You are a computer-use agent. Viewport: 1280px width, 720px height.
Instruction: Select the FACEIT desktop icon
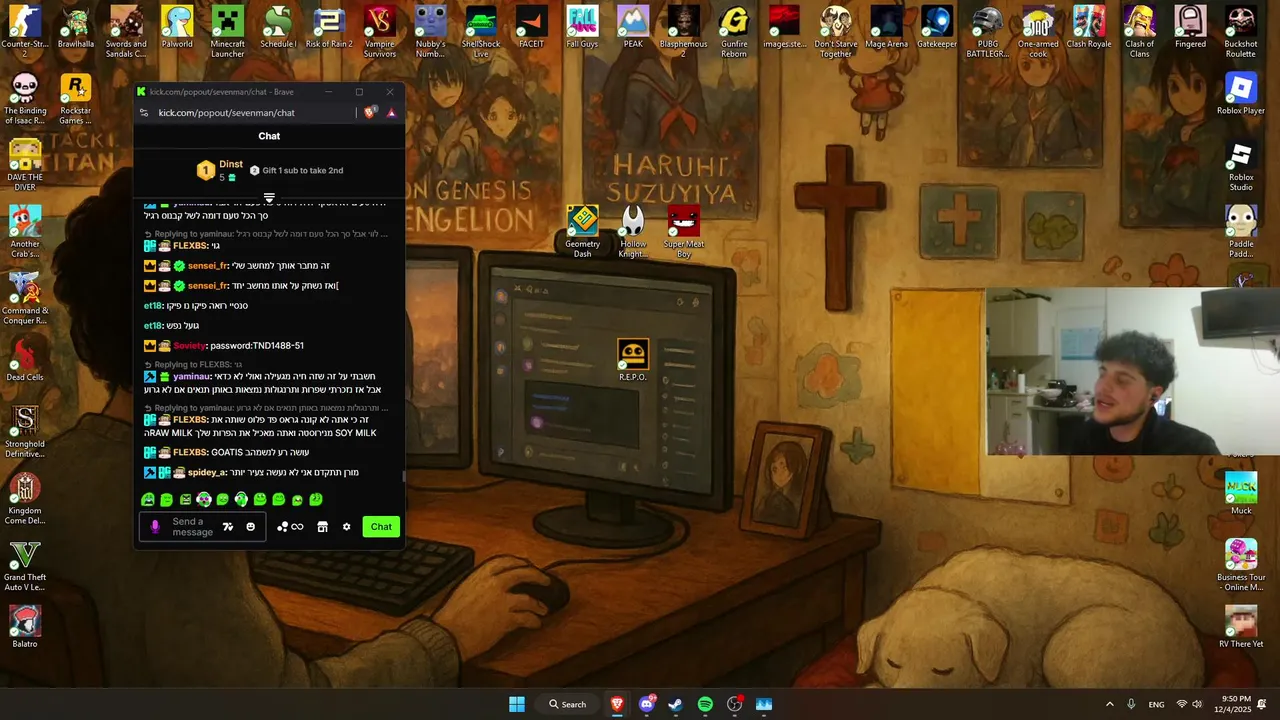click(532, 28)
